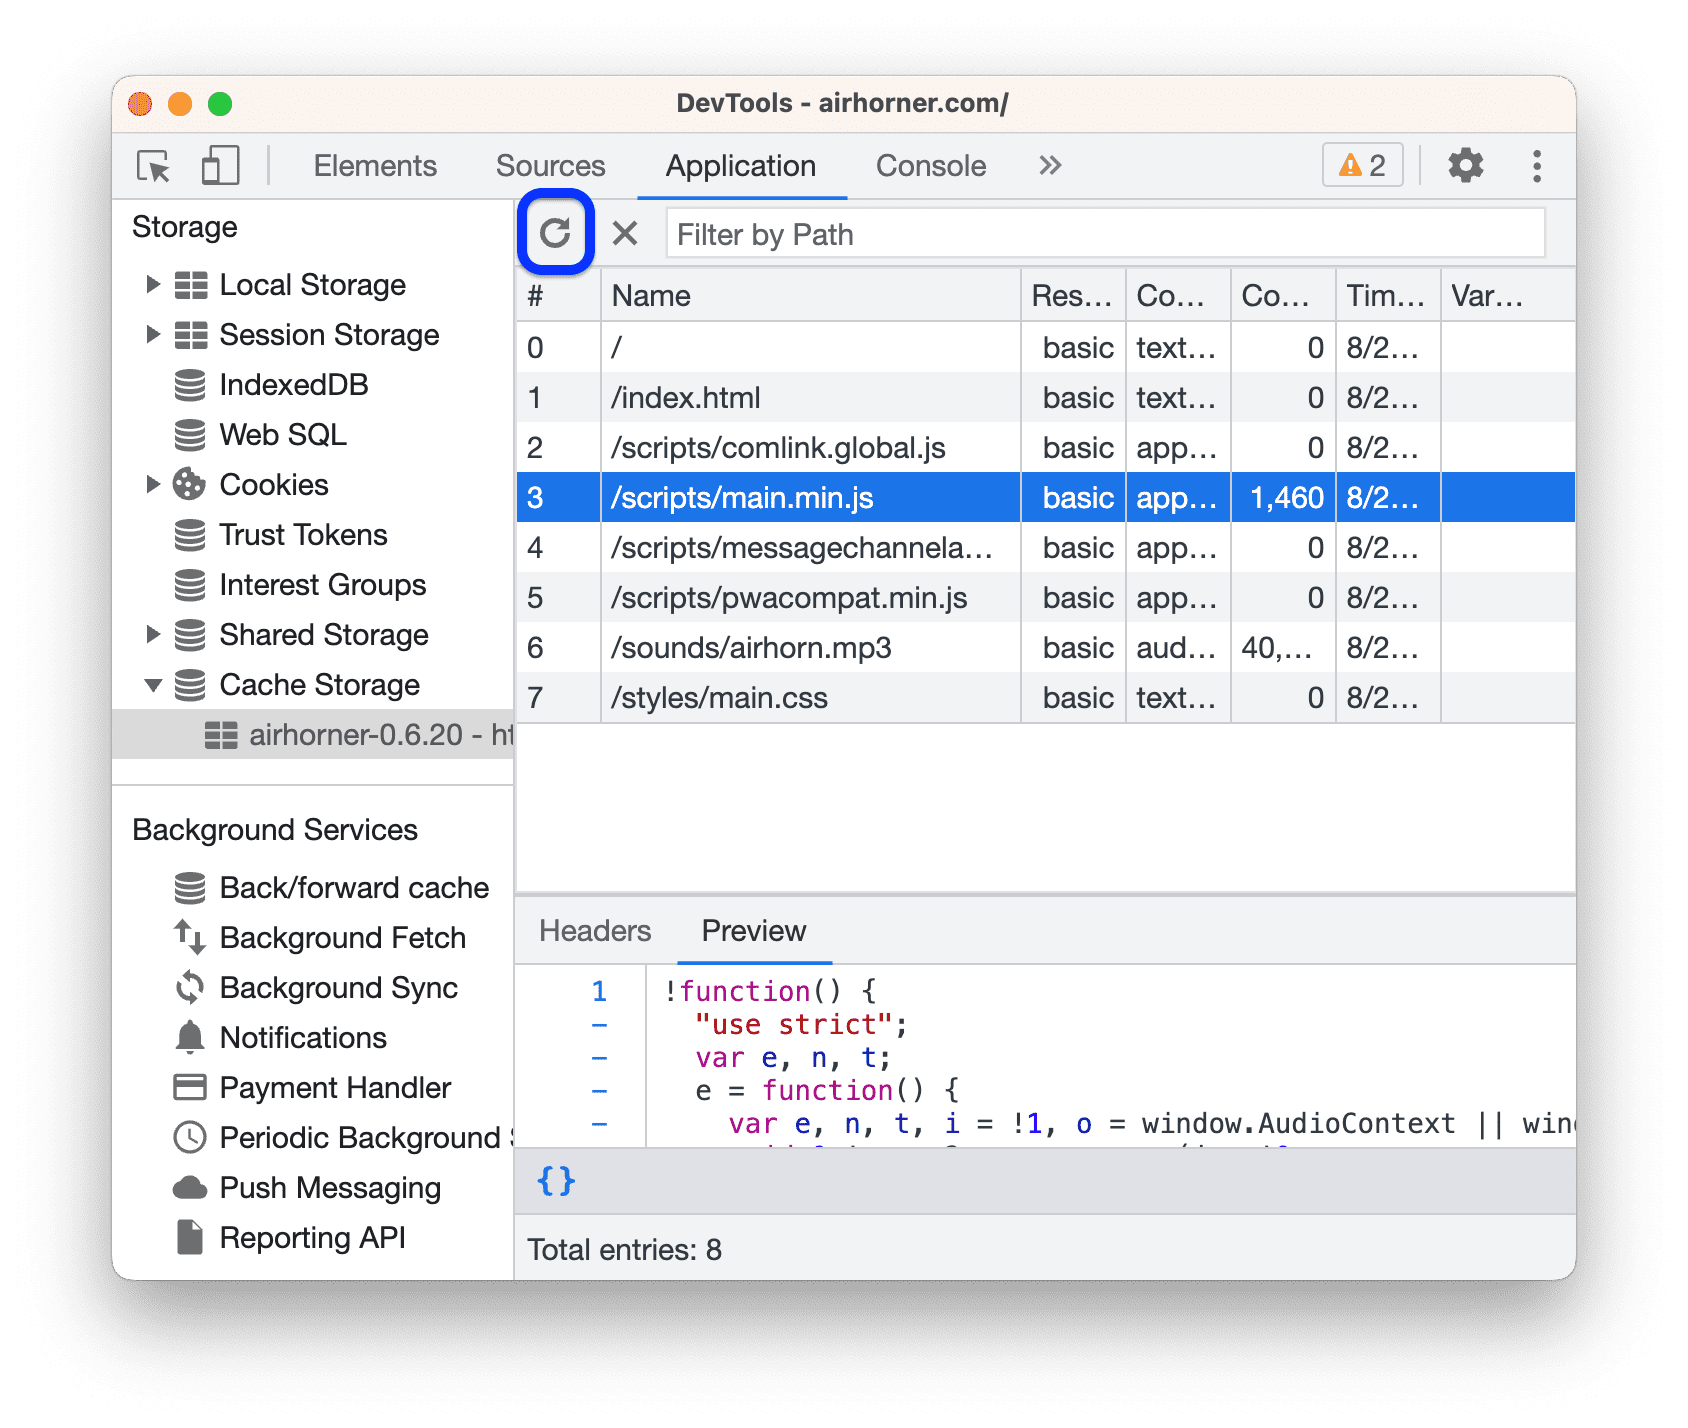Open the three-dot customize menu

pyautogui.click(x=1536, y=166)
